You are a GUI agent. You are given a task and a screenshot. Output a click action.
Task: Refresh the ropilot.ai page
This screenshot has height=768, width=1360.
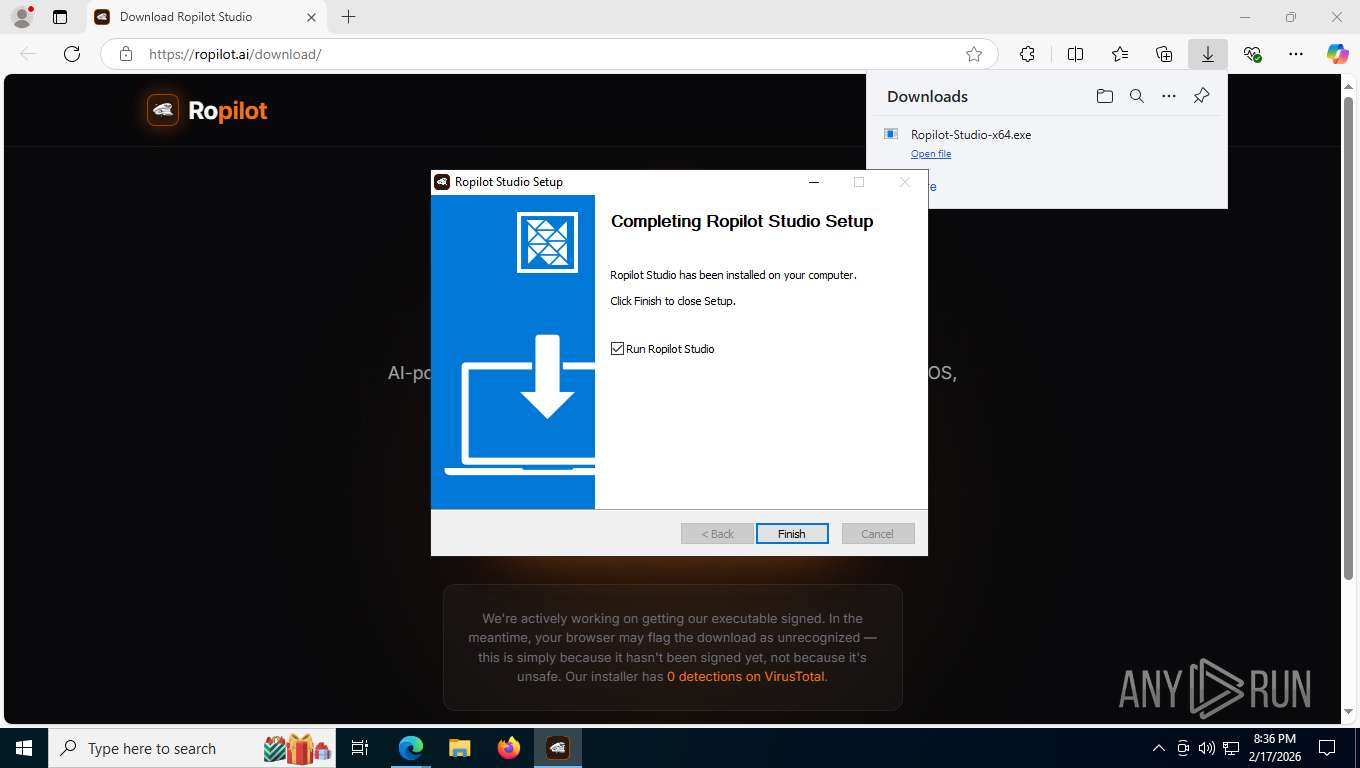point(72,54)
